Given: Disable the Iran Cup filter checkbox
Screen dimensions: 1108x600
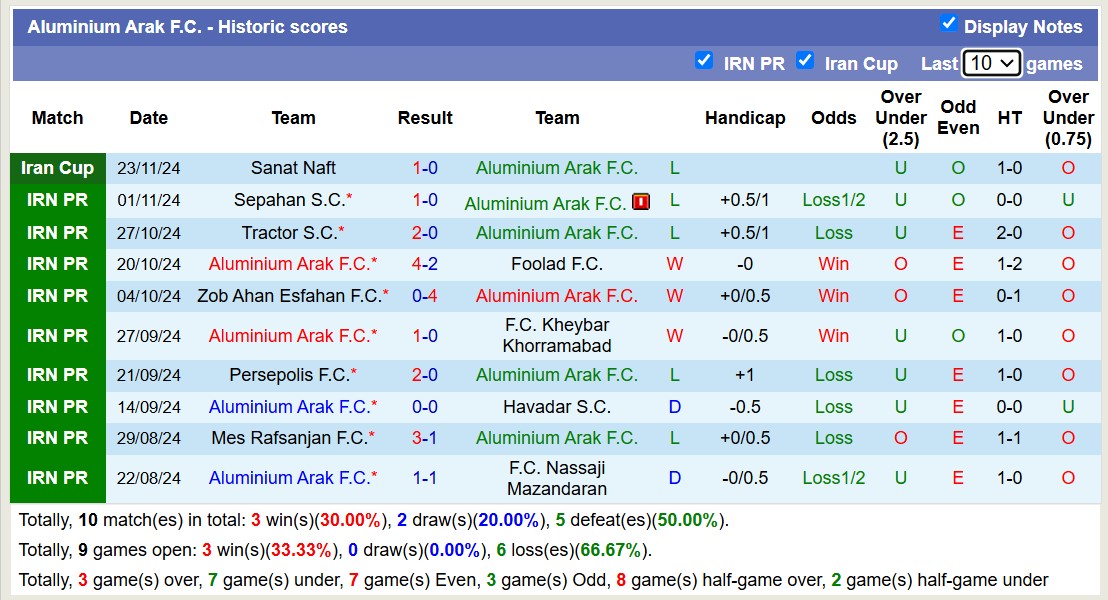Looking at the screenshot, I should pos(805,61).
